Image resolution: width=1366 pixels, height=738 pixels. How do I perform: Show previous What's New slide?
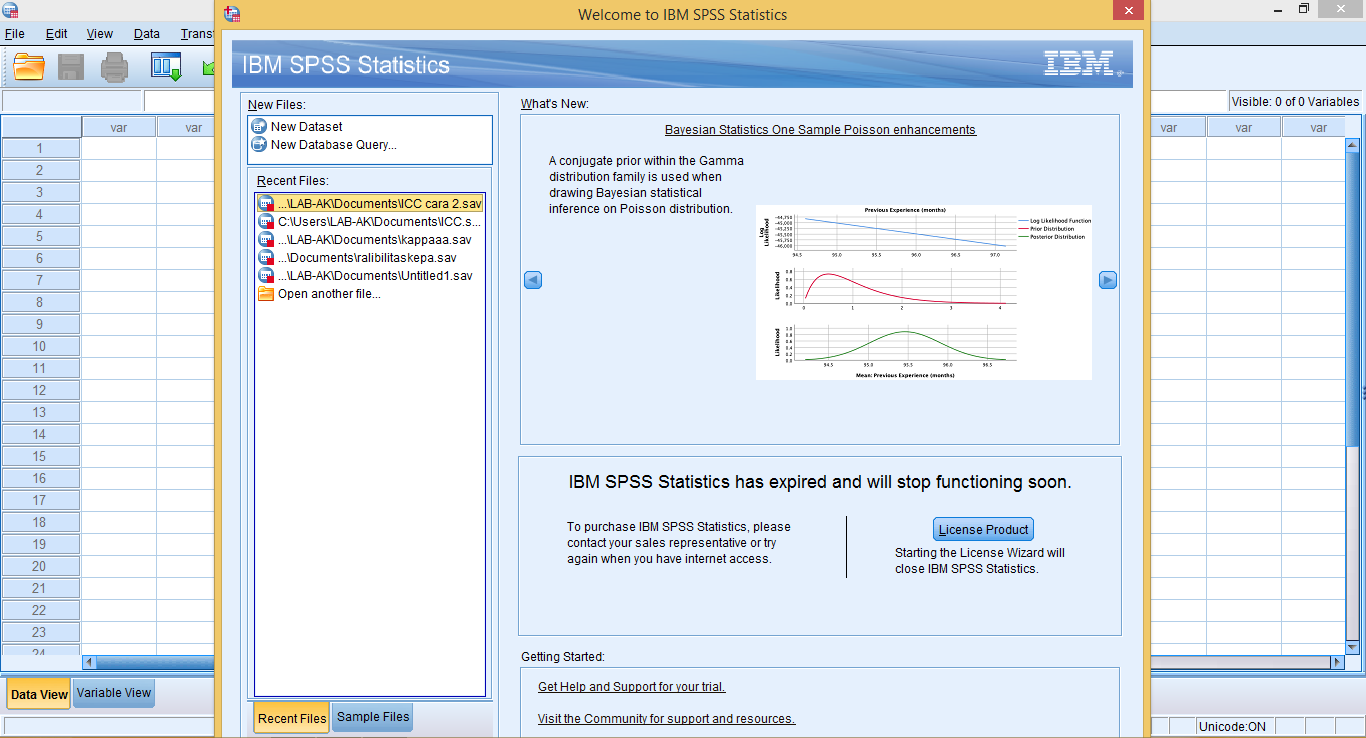tap(533, 280)
